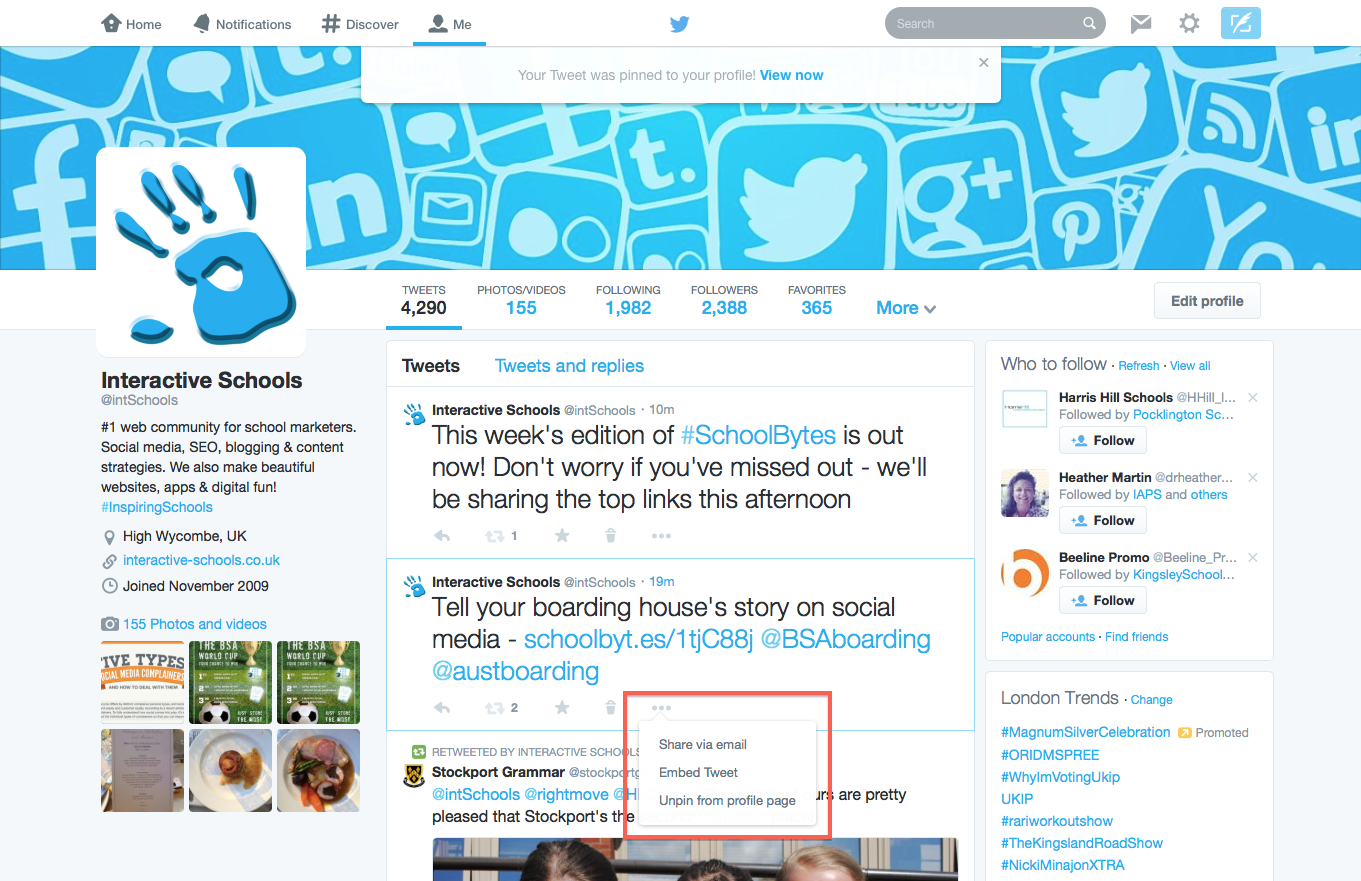Compose a new Tweet with the quill button

coord(1241,23)
